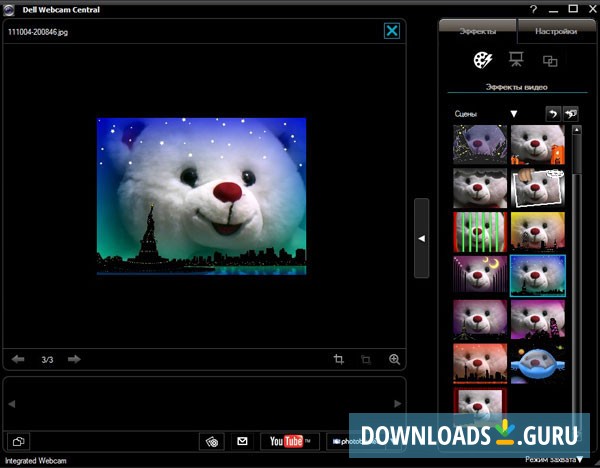This screenshot has width=600, height=468.
Task: Apply the orange skyline sunset scene
Action: [480, 364]
